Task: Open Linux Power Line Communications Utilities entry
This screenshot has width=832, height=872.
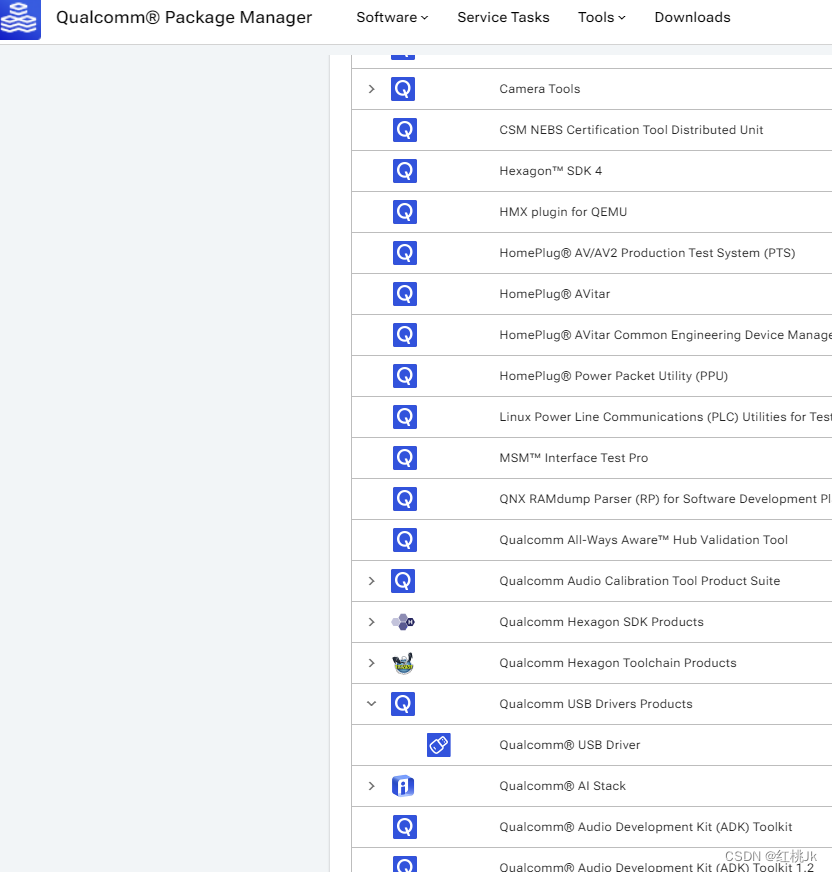Action: pyautogui.click(x=665, y=417)
